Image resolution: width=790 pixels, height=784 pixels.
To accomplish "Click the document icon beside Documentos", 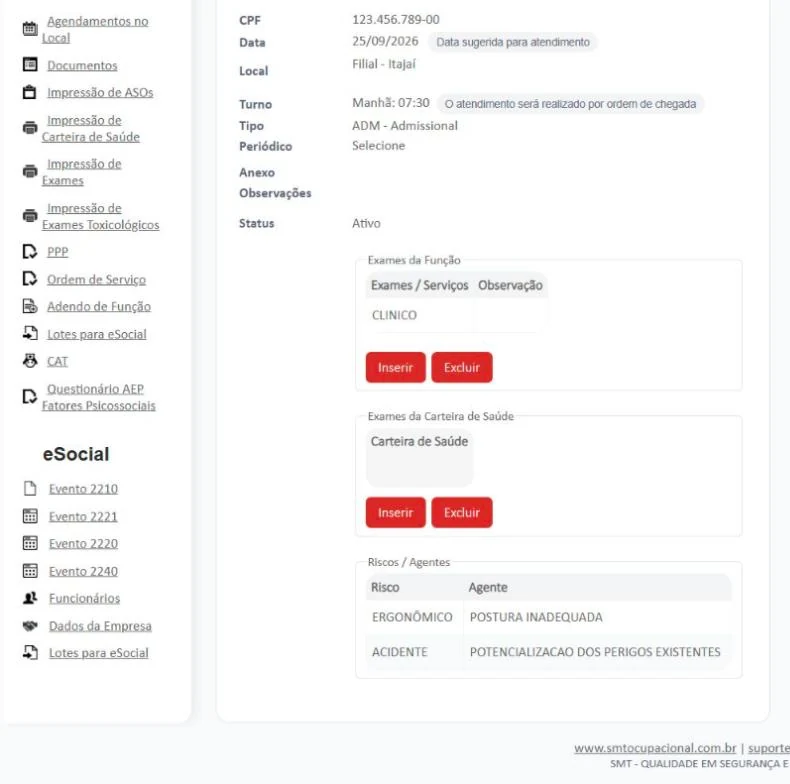I will coord(30,64).
